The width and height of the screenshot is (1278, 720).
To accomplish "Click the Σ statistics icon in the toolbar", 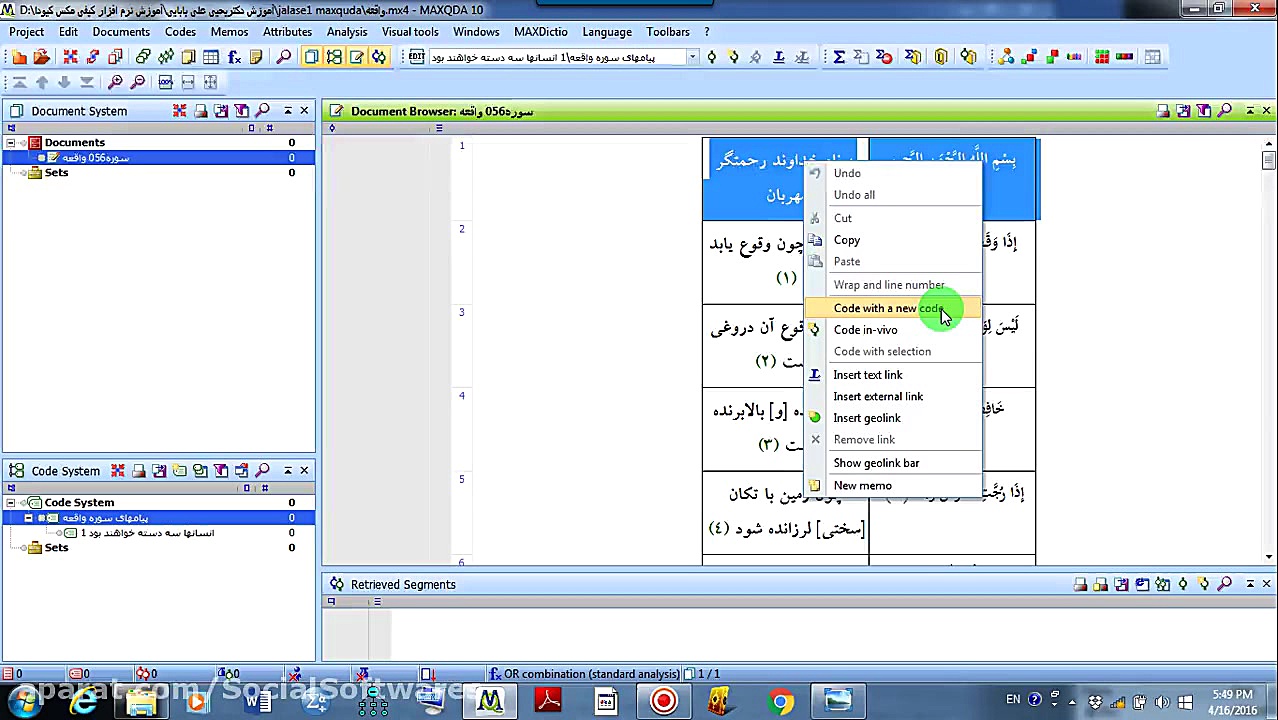I will (838, 57).
